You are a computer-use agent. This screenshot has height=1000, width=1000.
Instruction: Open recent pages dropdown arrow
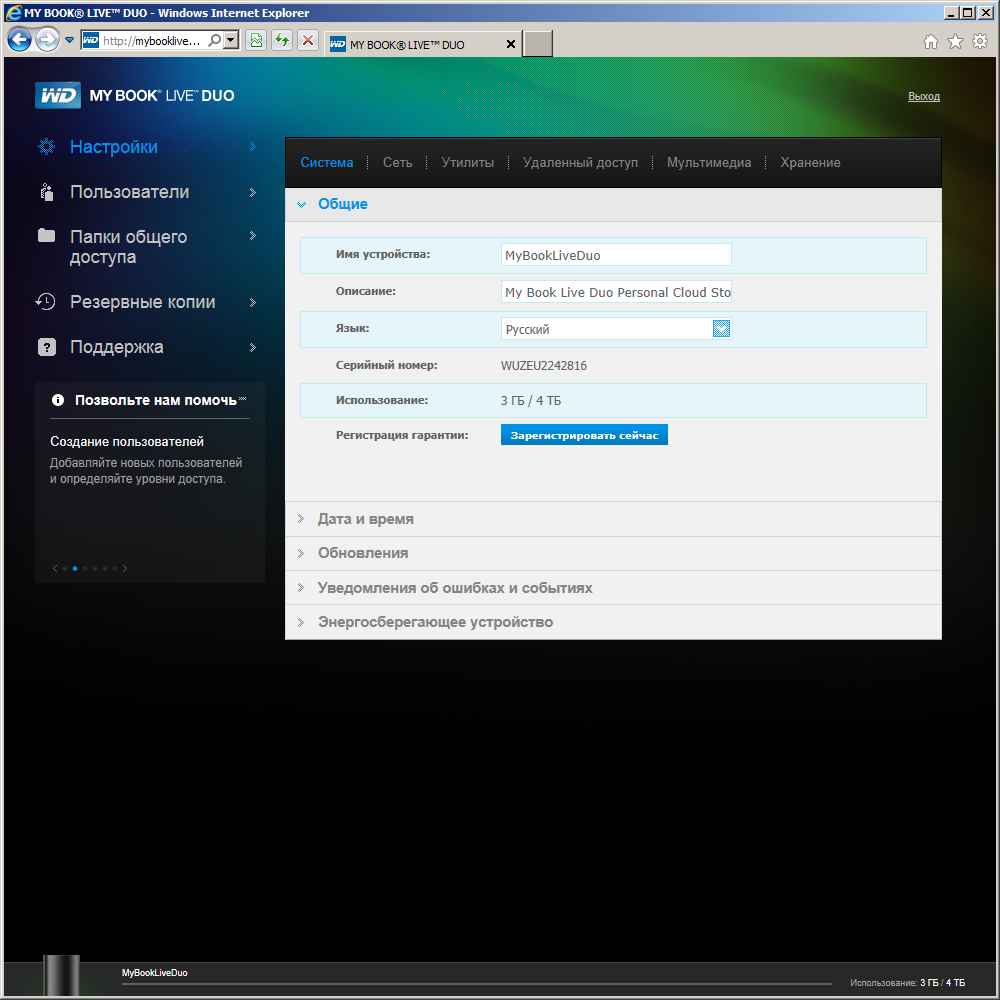point(70,40)
